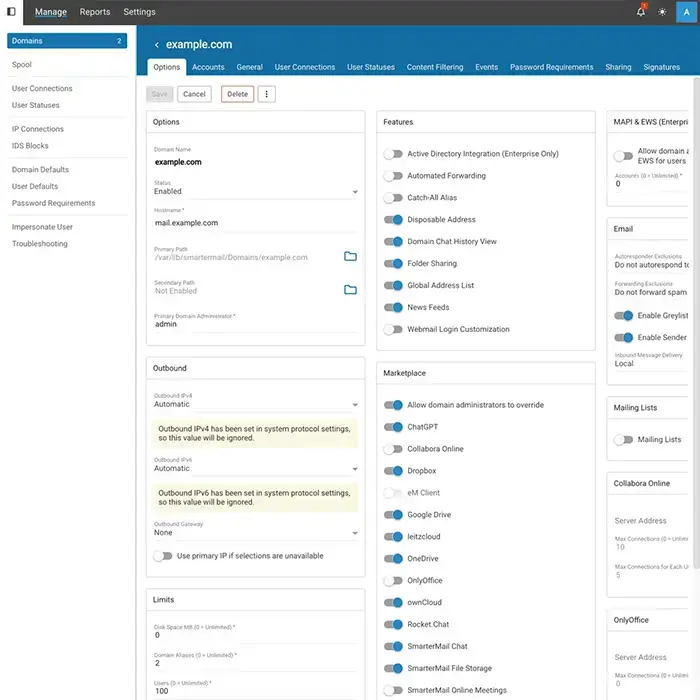
Task: Open the Status dropdown
Action: click(x=255, y=191)
